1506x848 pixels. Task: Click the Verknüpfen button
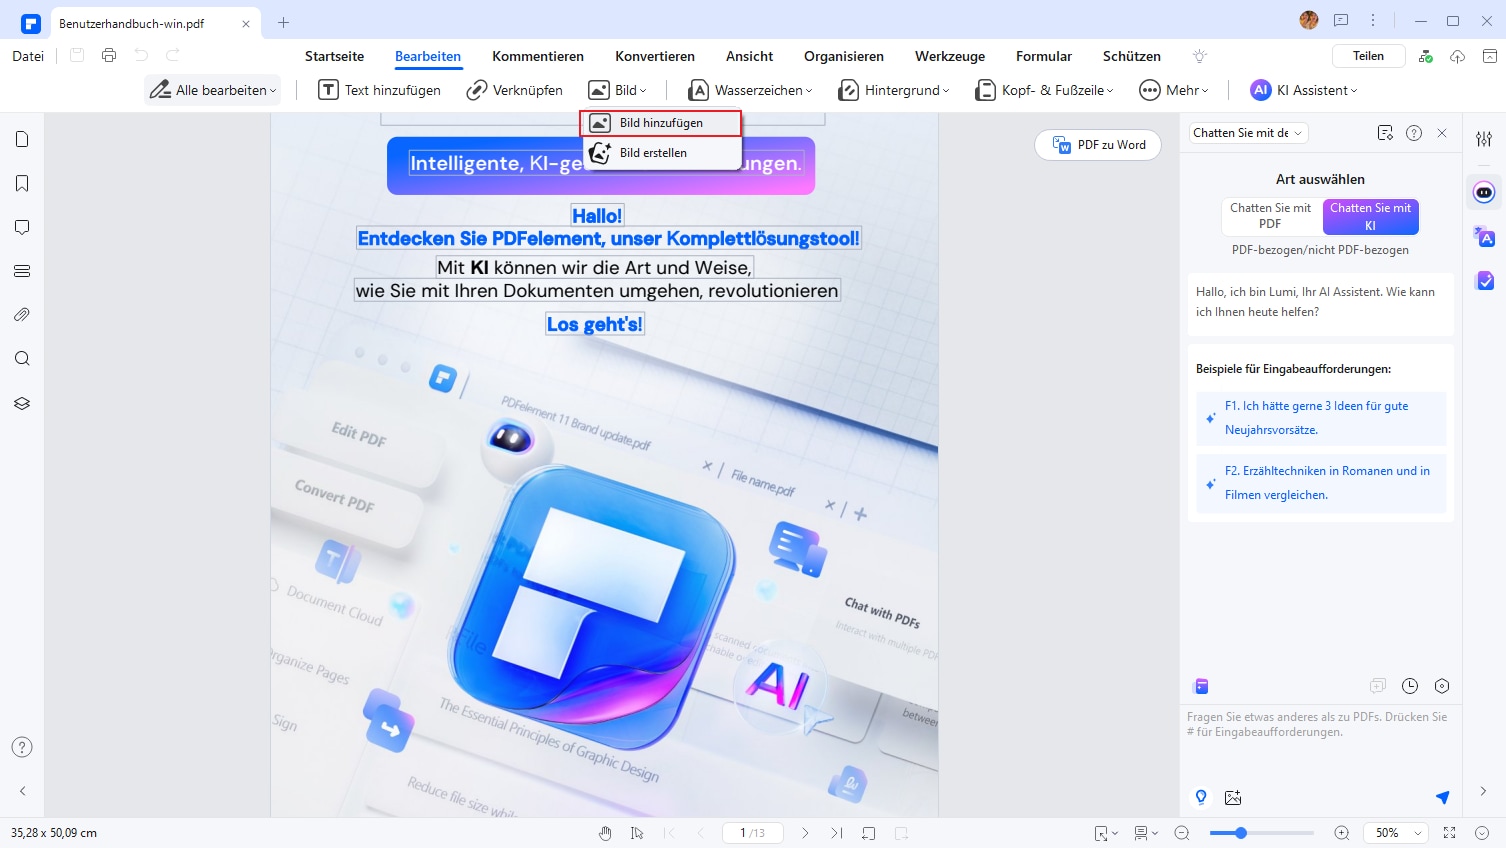click(514, 90)
